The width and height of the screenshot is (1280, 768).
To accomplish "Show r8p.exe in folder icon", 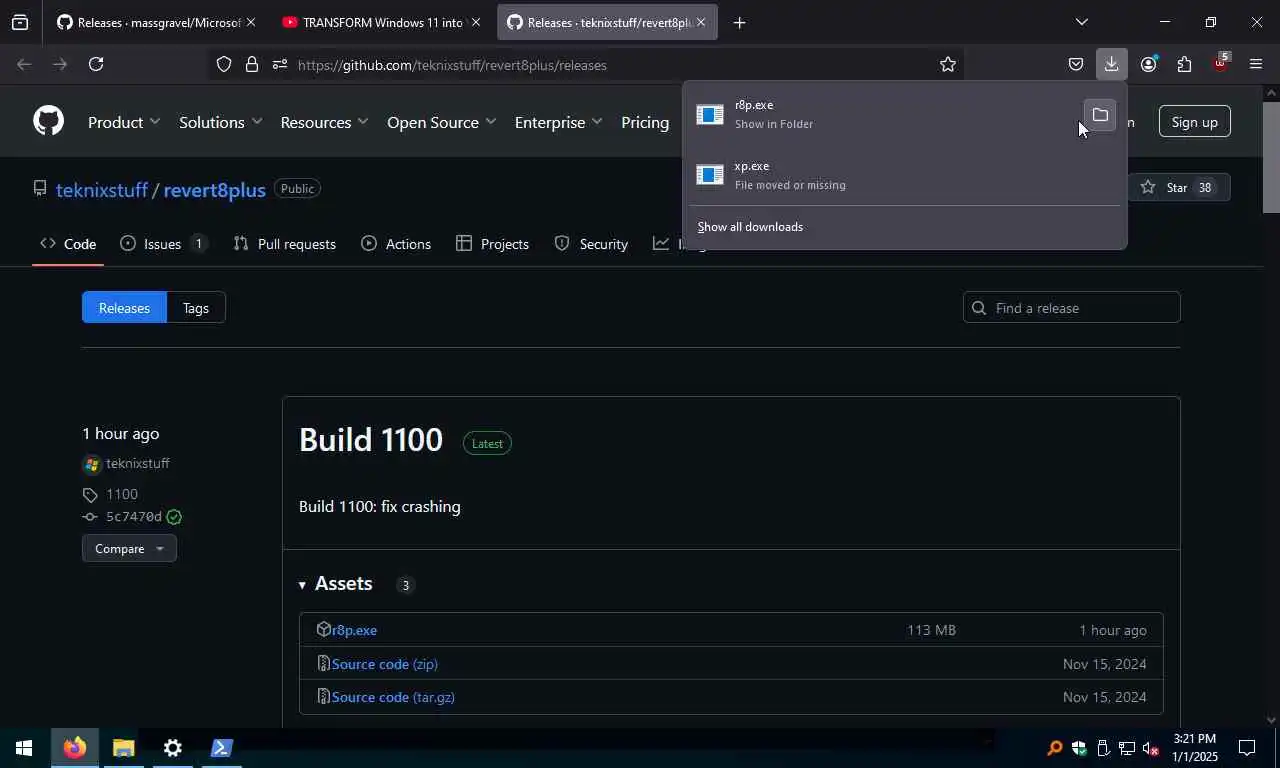I will pyautogui.click(x=1100, y=115).
